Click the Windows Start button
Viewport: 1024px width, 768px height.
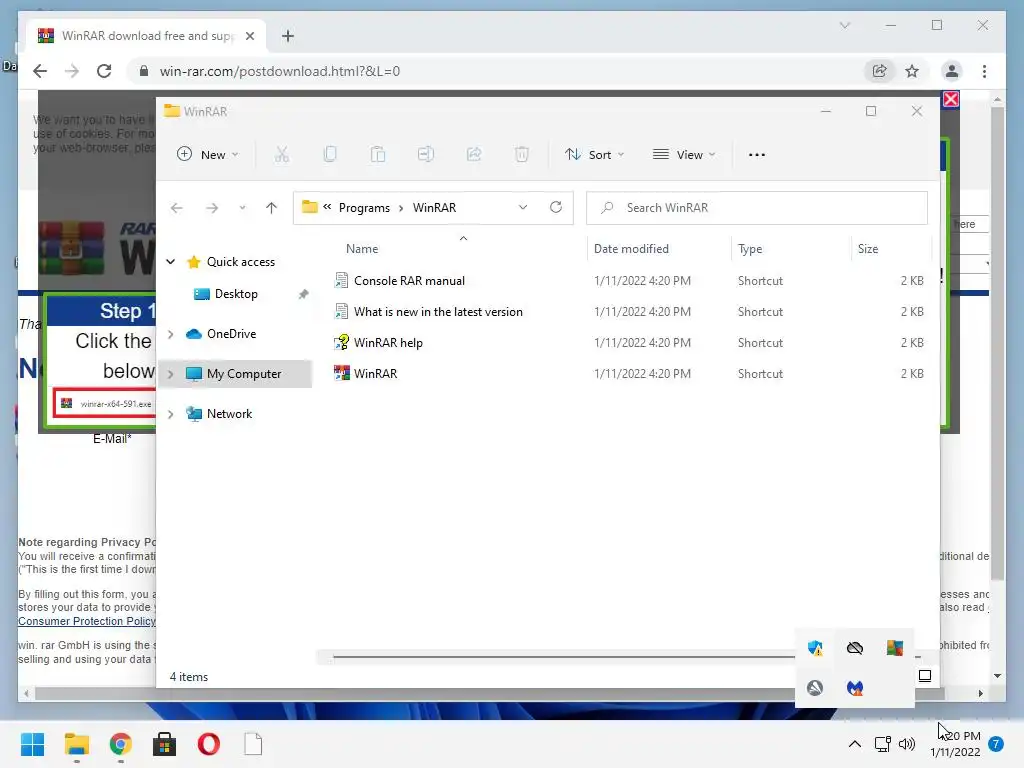tap(33, 744)
